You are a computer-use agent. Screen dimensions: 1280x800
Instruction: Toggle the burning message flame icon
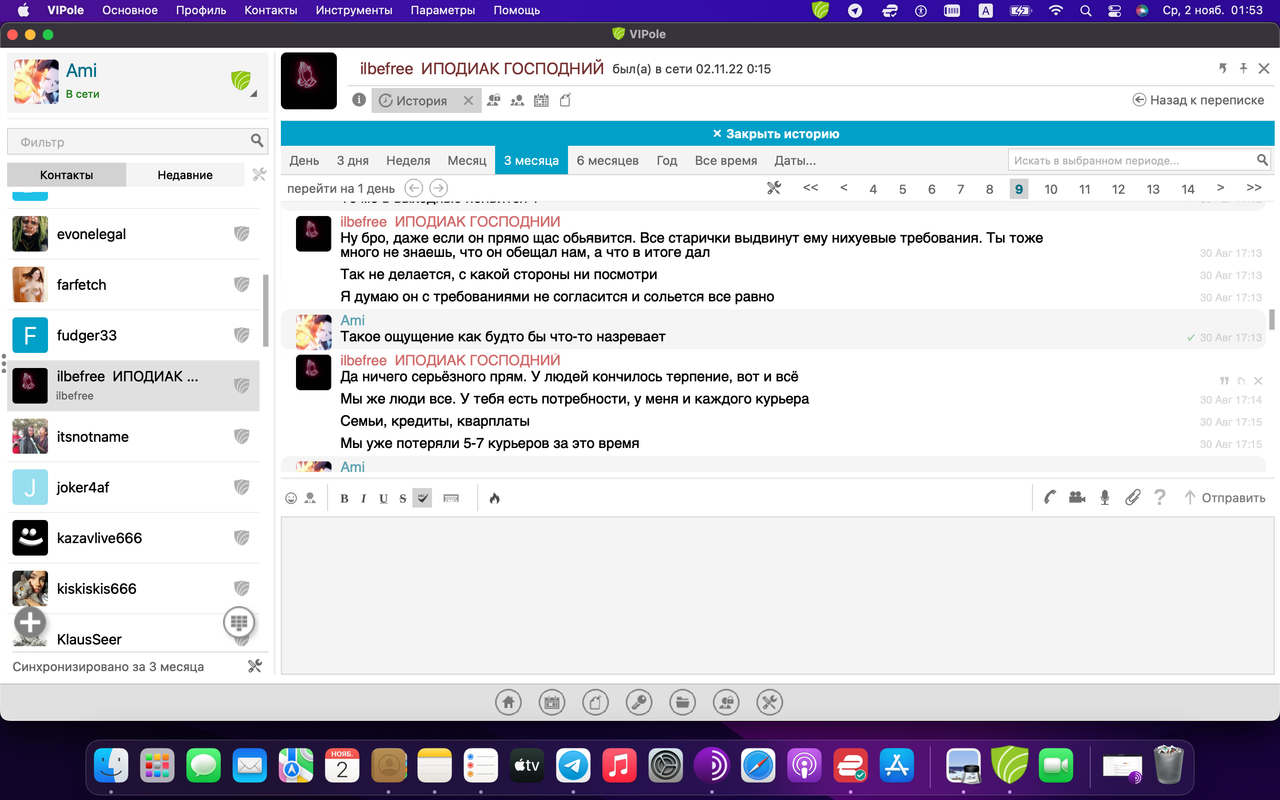494,498
